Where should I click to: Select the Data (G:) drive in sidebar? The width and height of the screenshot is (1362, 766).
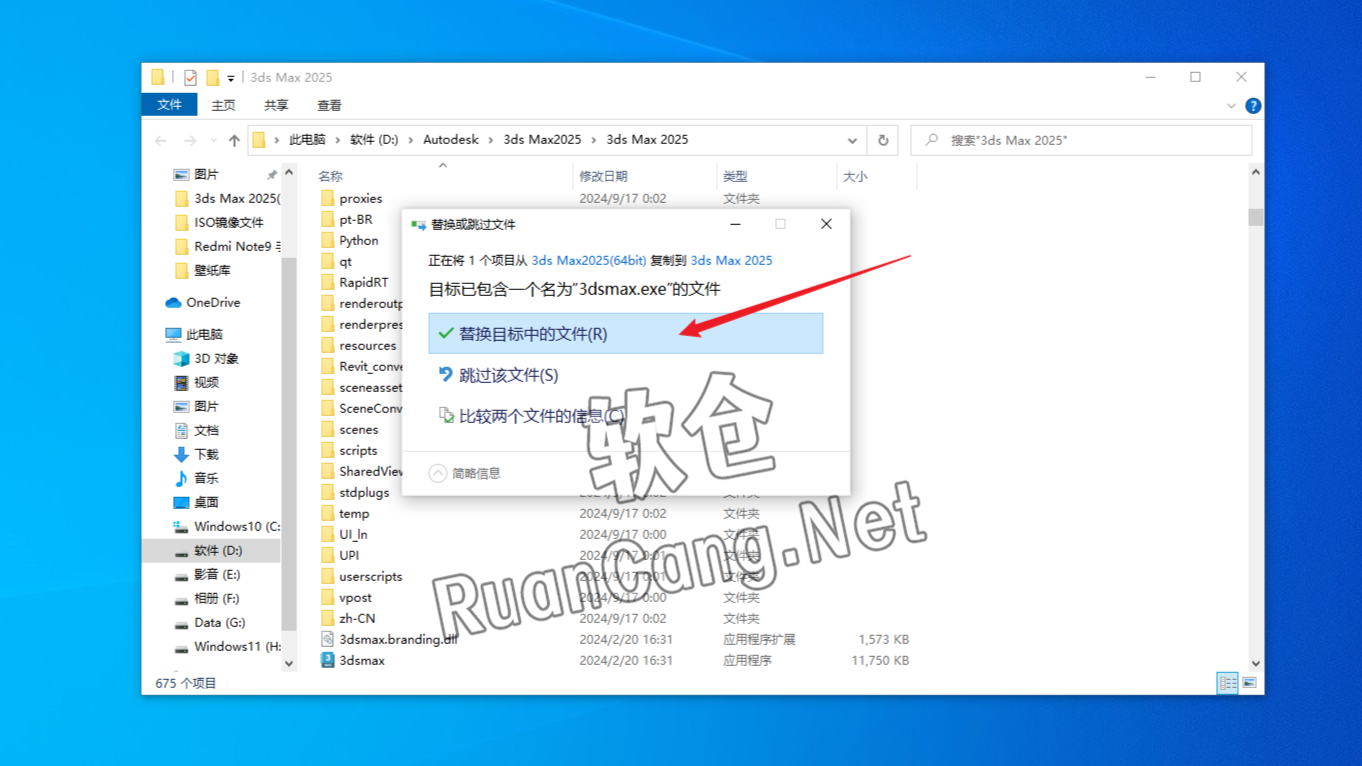pos(209,622)
